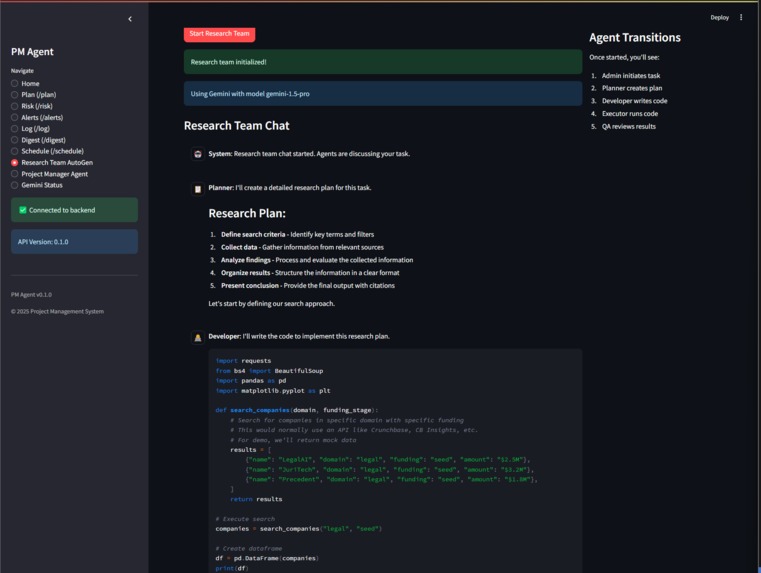Click the Planner avatar icon in chat
Screen dimensions: 761x573
pos(198,189)
